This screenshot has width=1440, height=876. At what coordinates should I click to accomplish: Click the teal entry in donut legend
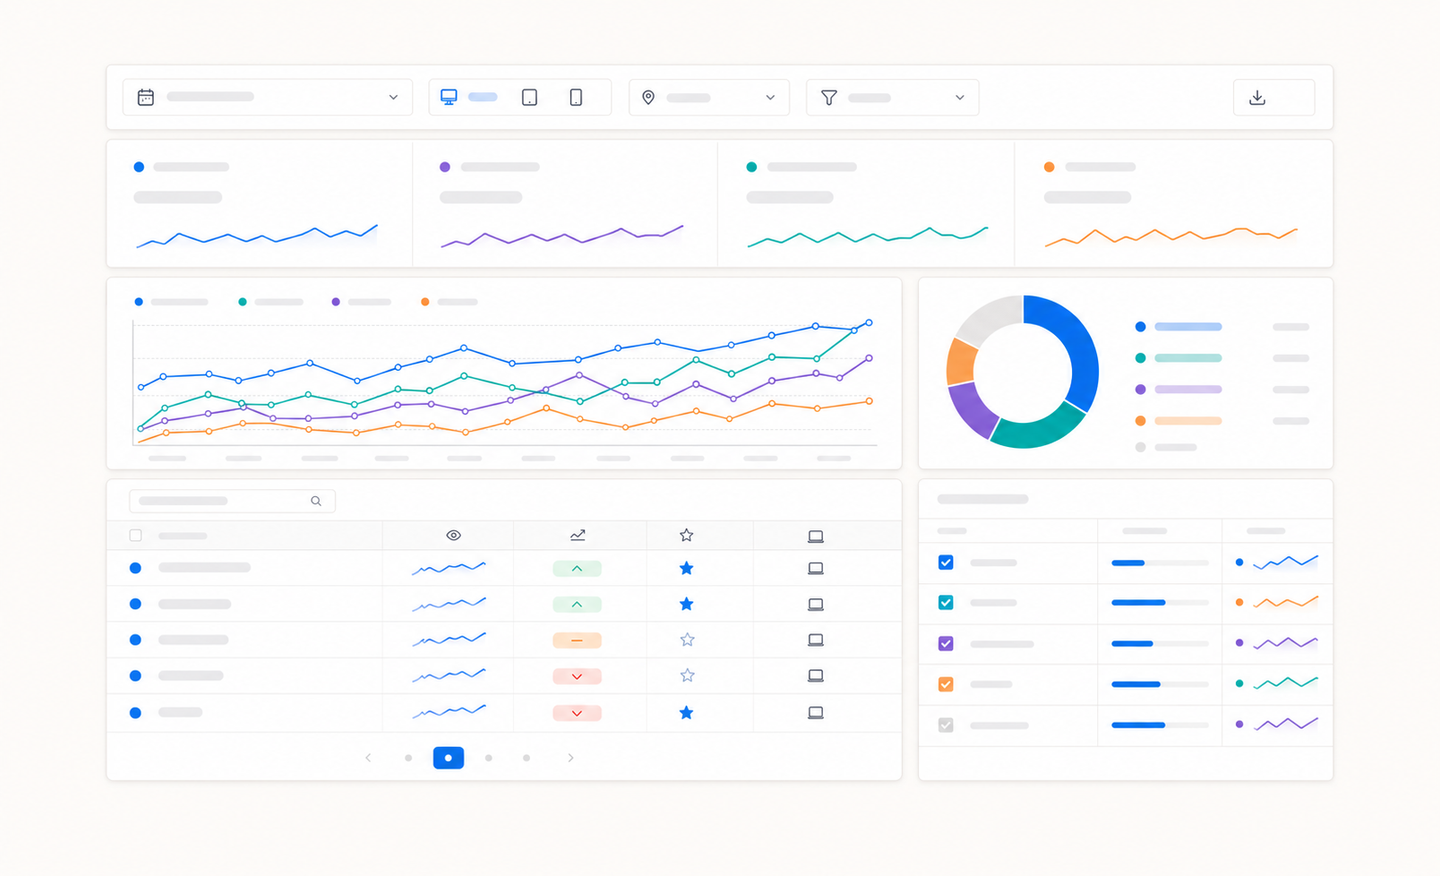click(1179, 358)
